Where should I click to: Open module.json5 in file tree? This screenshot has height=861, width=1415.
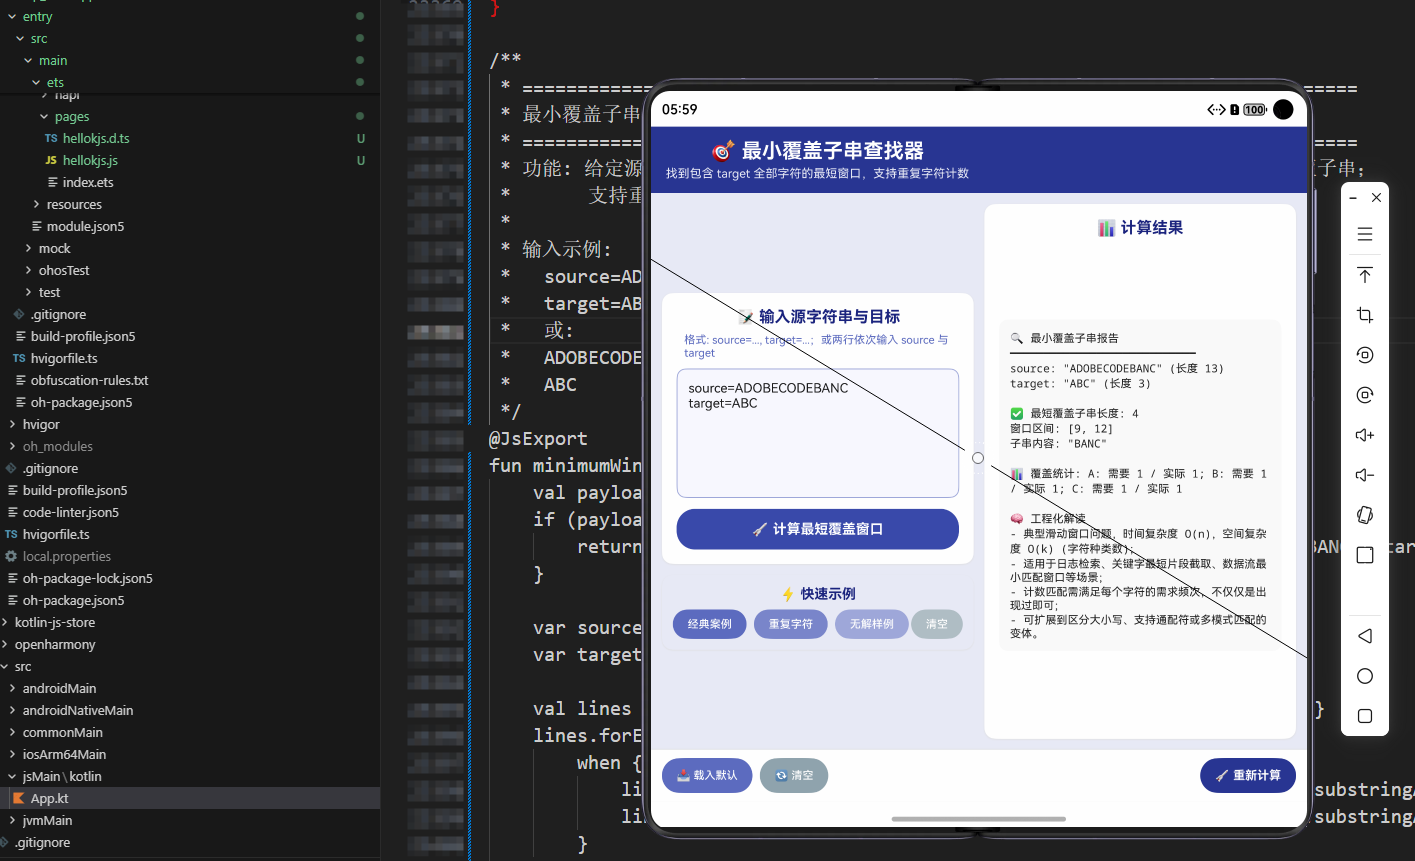[x=86, y=226]
